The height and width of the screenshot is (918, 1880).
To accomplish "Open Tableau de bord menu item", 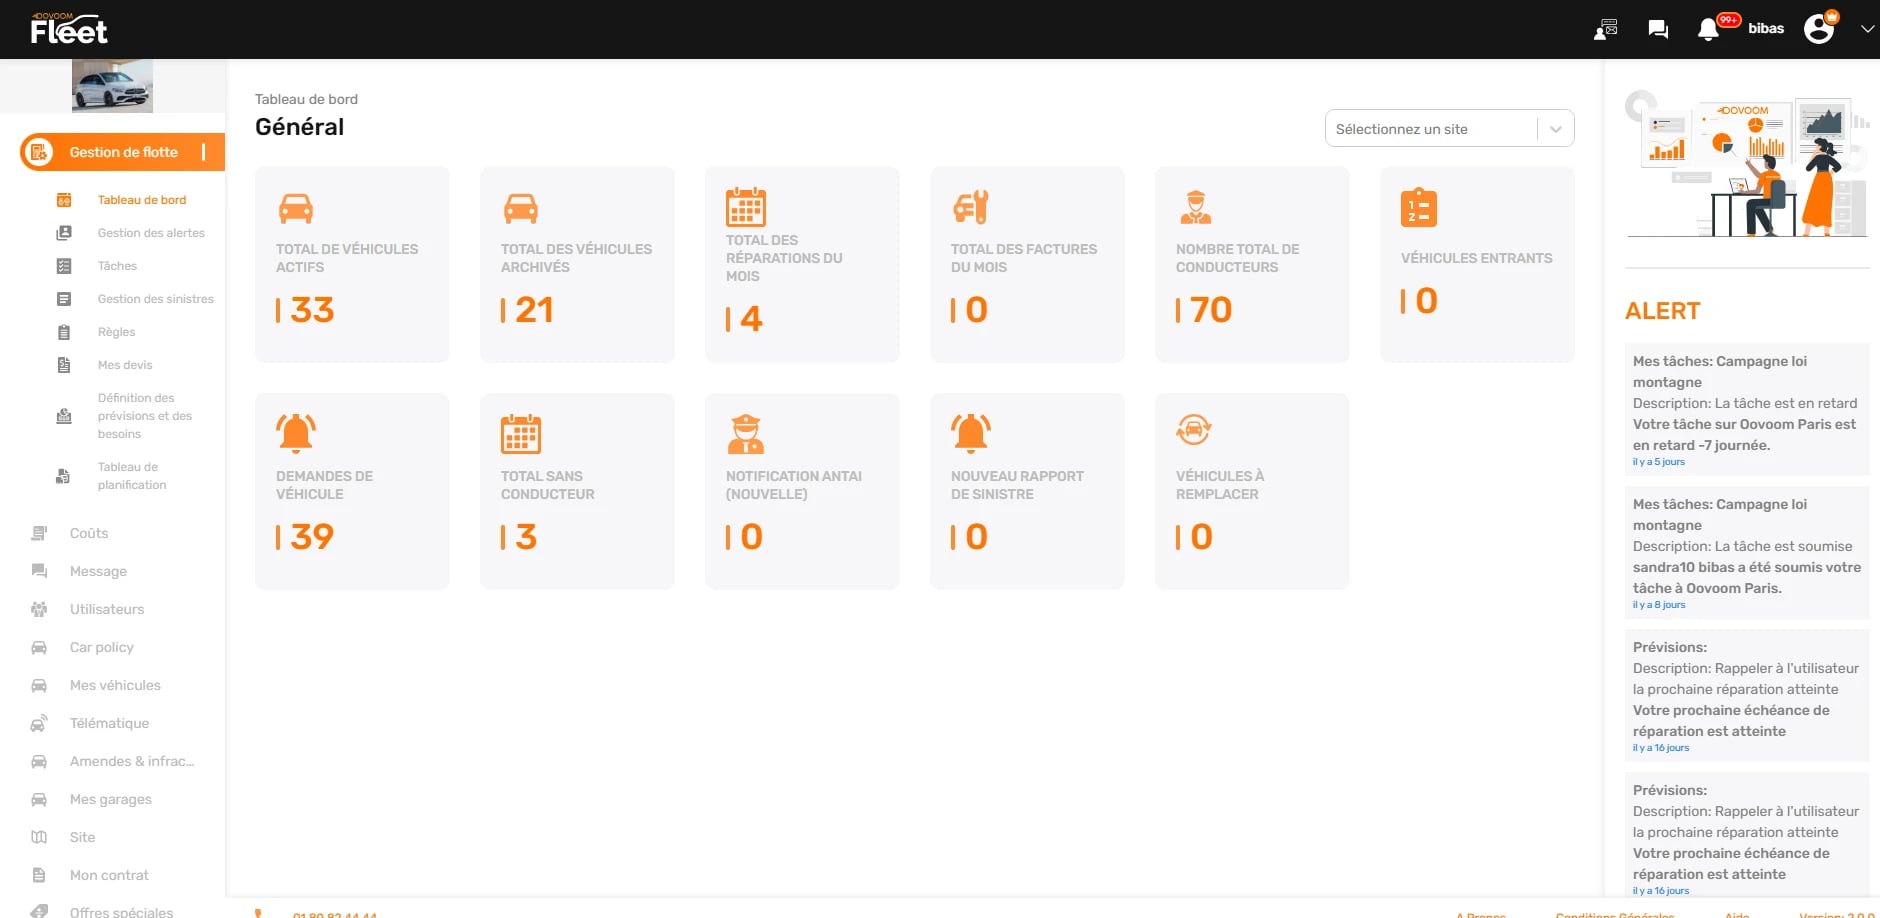I will 142,200.
